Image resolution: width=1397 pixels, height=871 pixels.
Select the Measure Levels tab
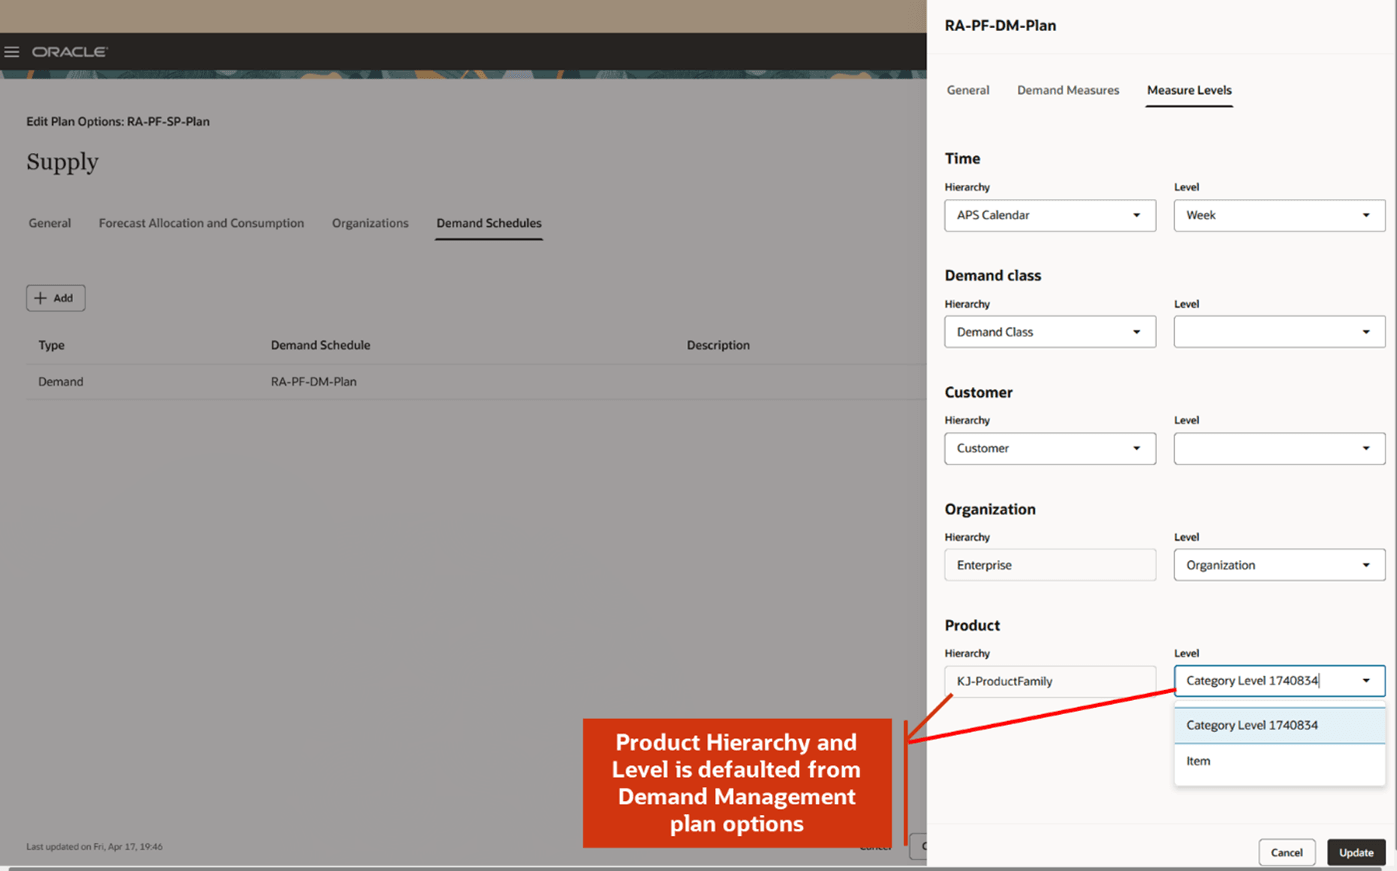pyautogui.click(x=1189, y=90)
